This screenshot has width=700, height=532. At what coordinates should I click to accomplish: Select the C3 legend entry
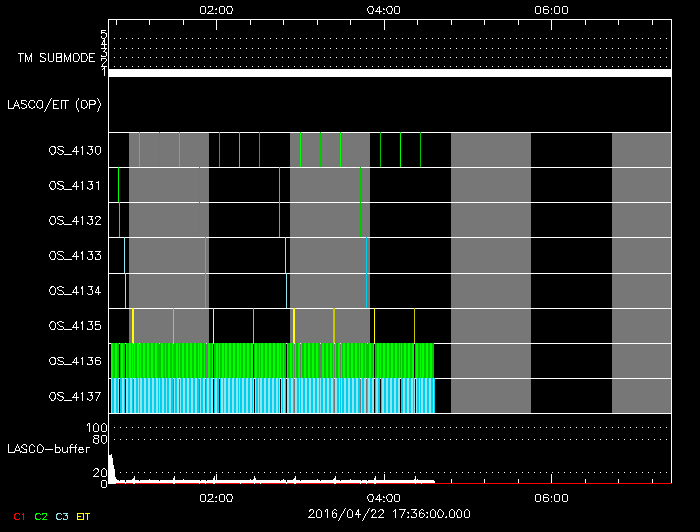tap(63, 516)
